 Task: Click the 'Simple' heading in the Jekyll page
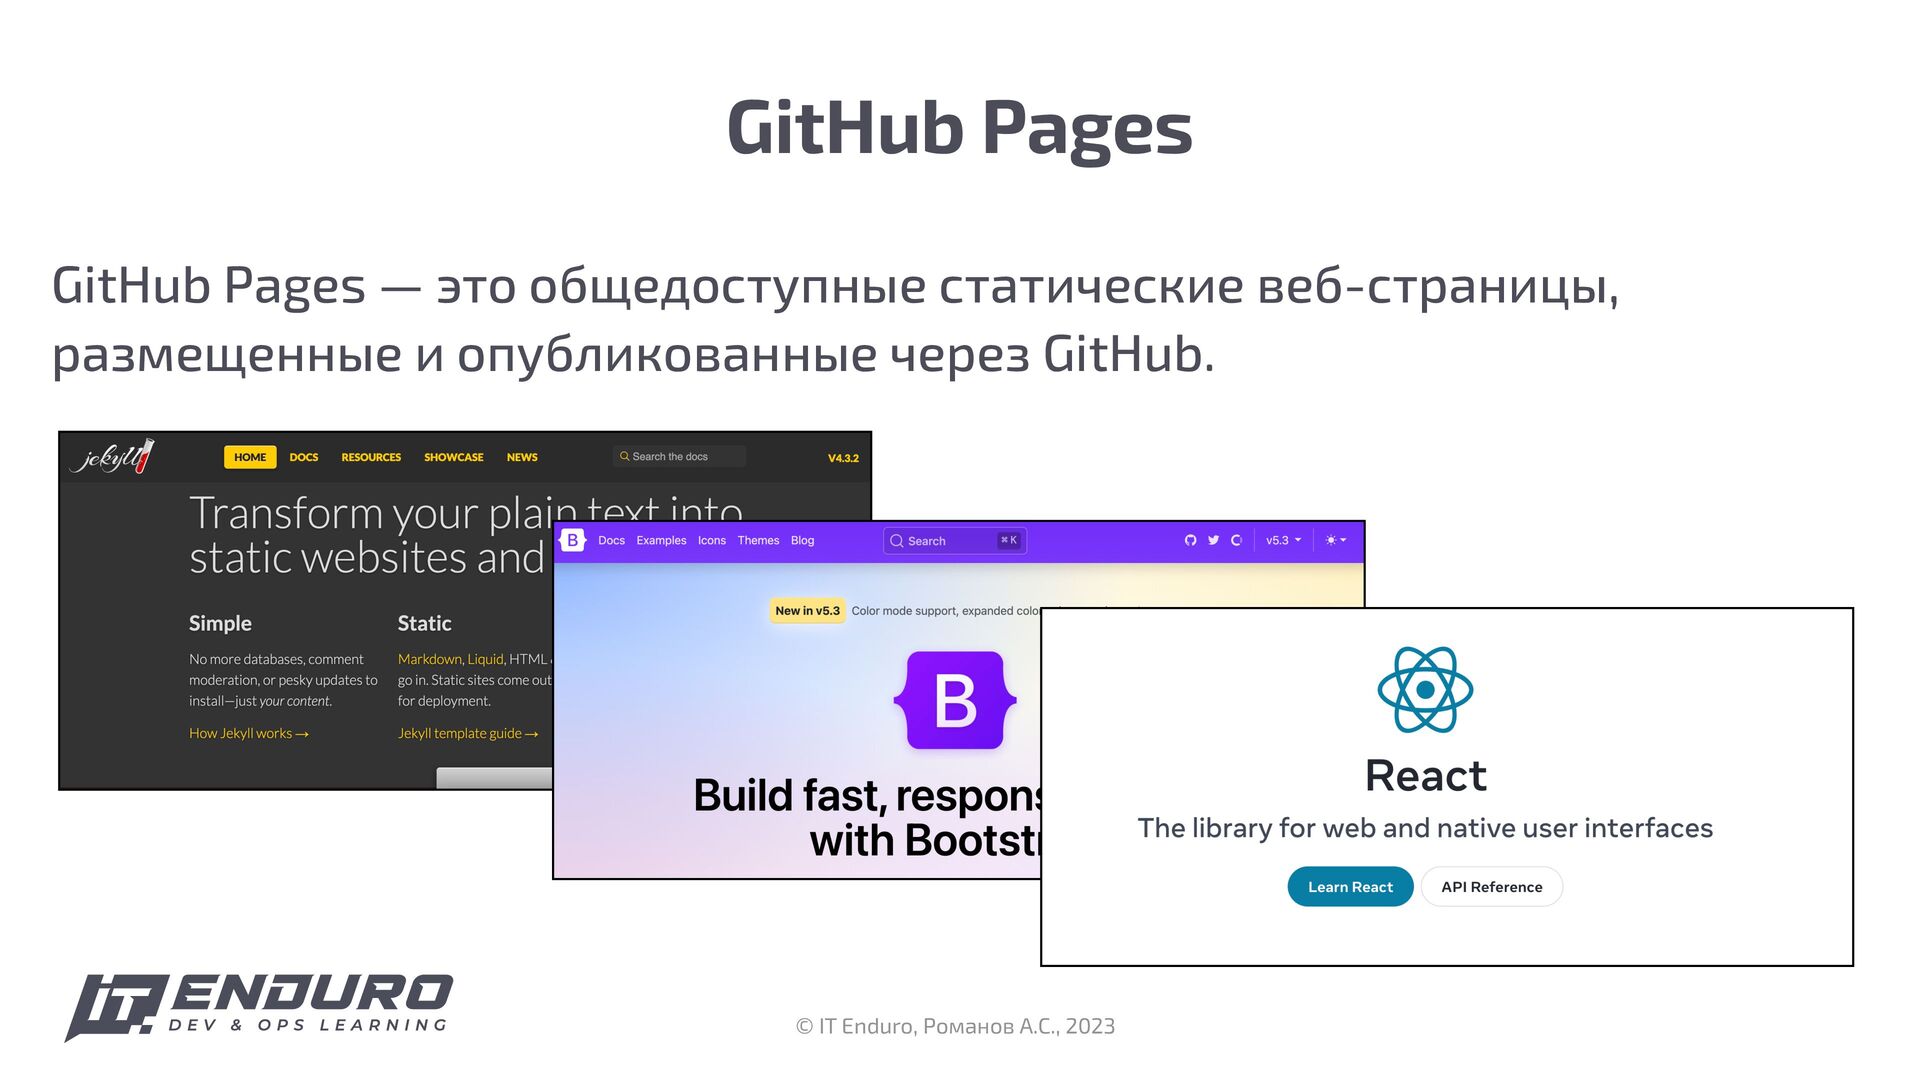coord(220,623)
